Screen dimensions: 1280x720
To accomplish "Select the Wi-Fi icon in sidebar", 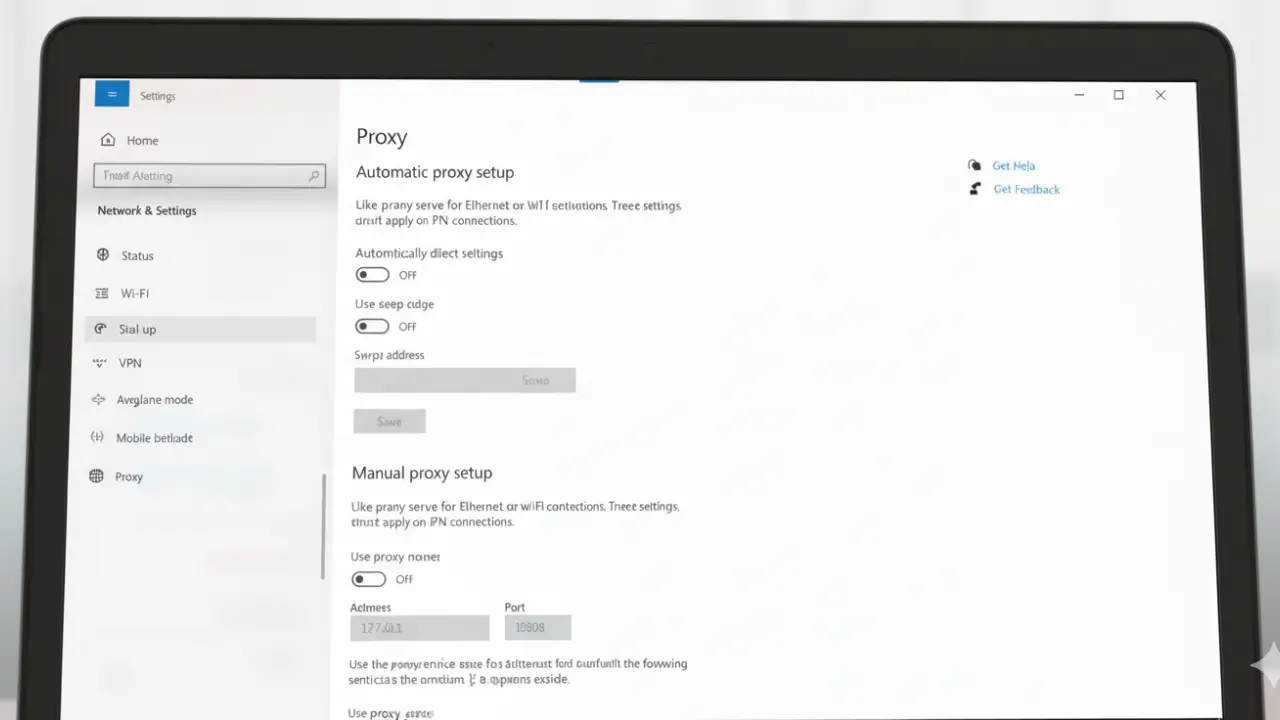I will click(101, 293).
